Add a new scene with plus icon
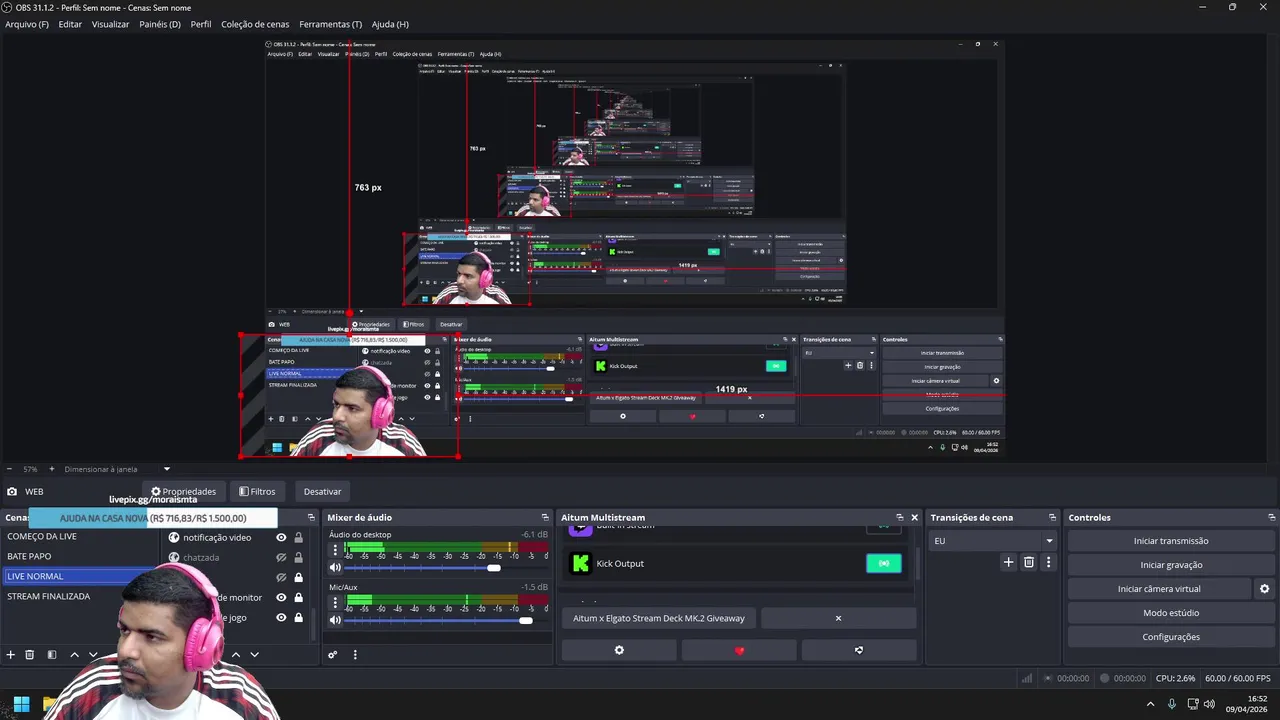Screen dimensions: 1280x720 coord(11,655)
